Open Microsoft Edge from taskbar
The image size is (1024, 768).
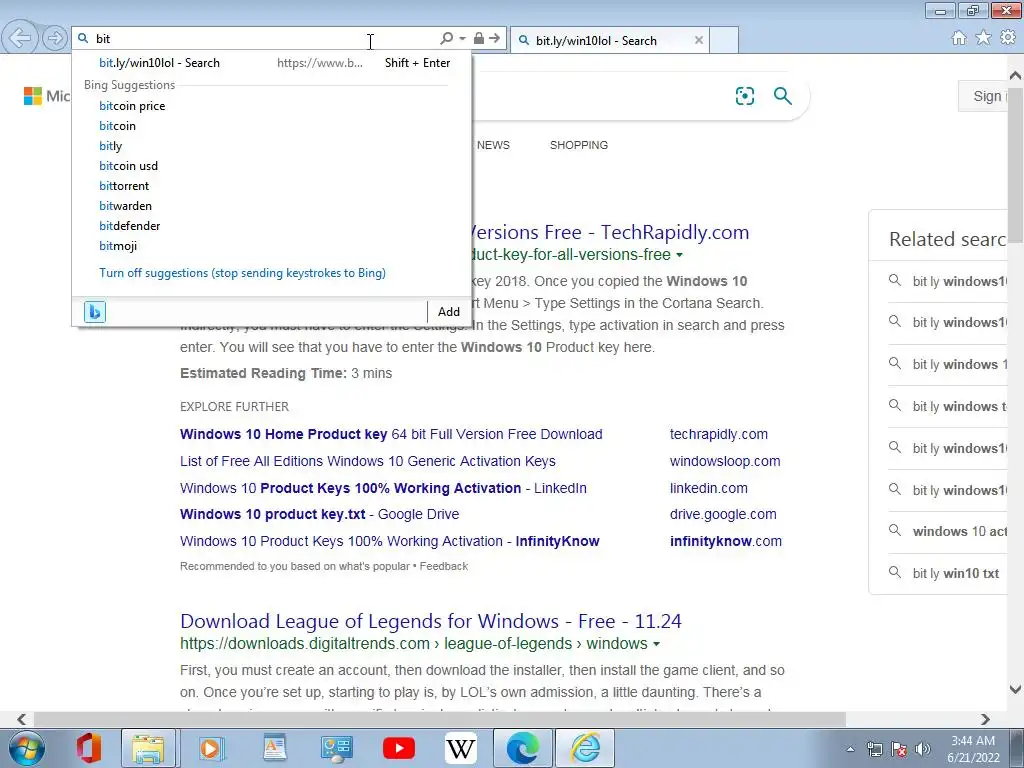coord(523,748)
